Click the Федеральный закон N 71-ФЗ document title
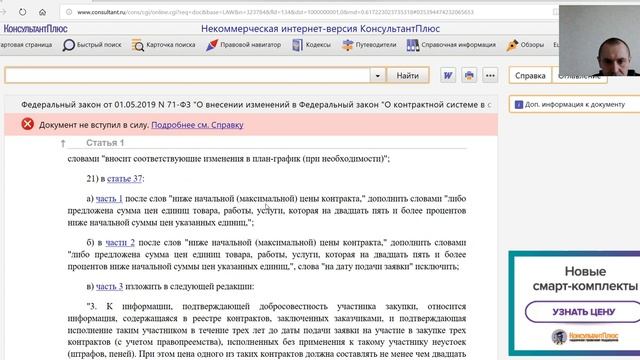This screenshot has height=360, width=640. click(x=256, y=105)
